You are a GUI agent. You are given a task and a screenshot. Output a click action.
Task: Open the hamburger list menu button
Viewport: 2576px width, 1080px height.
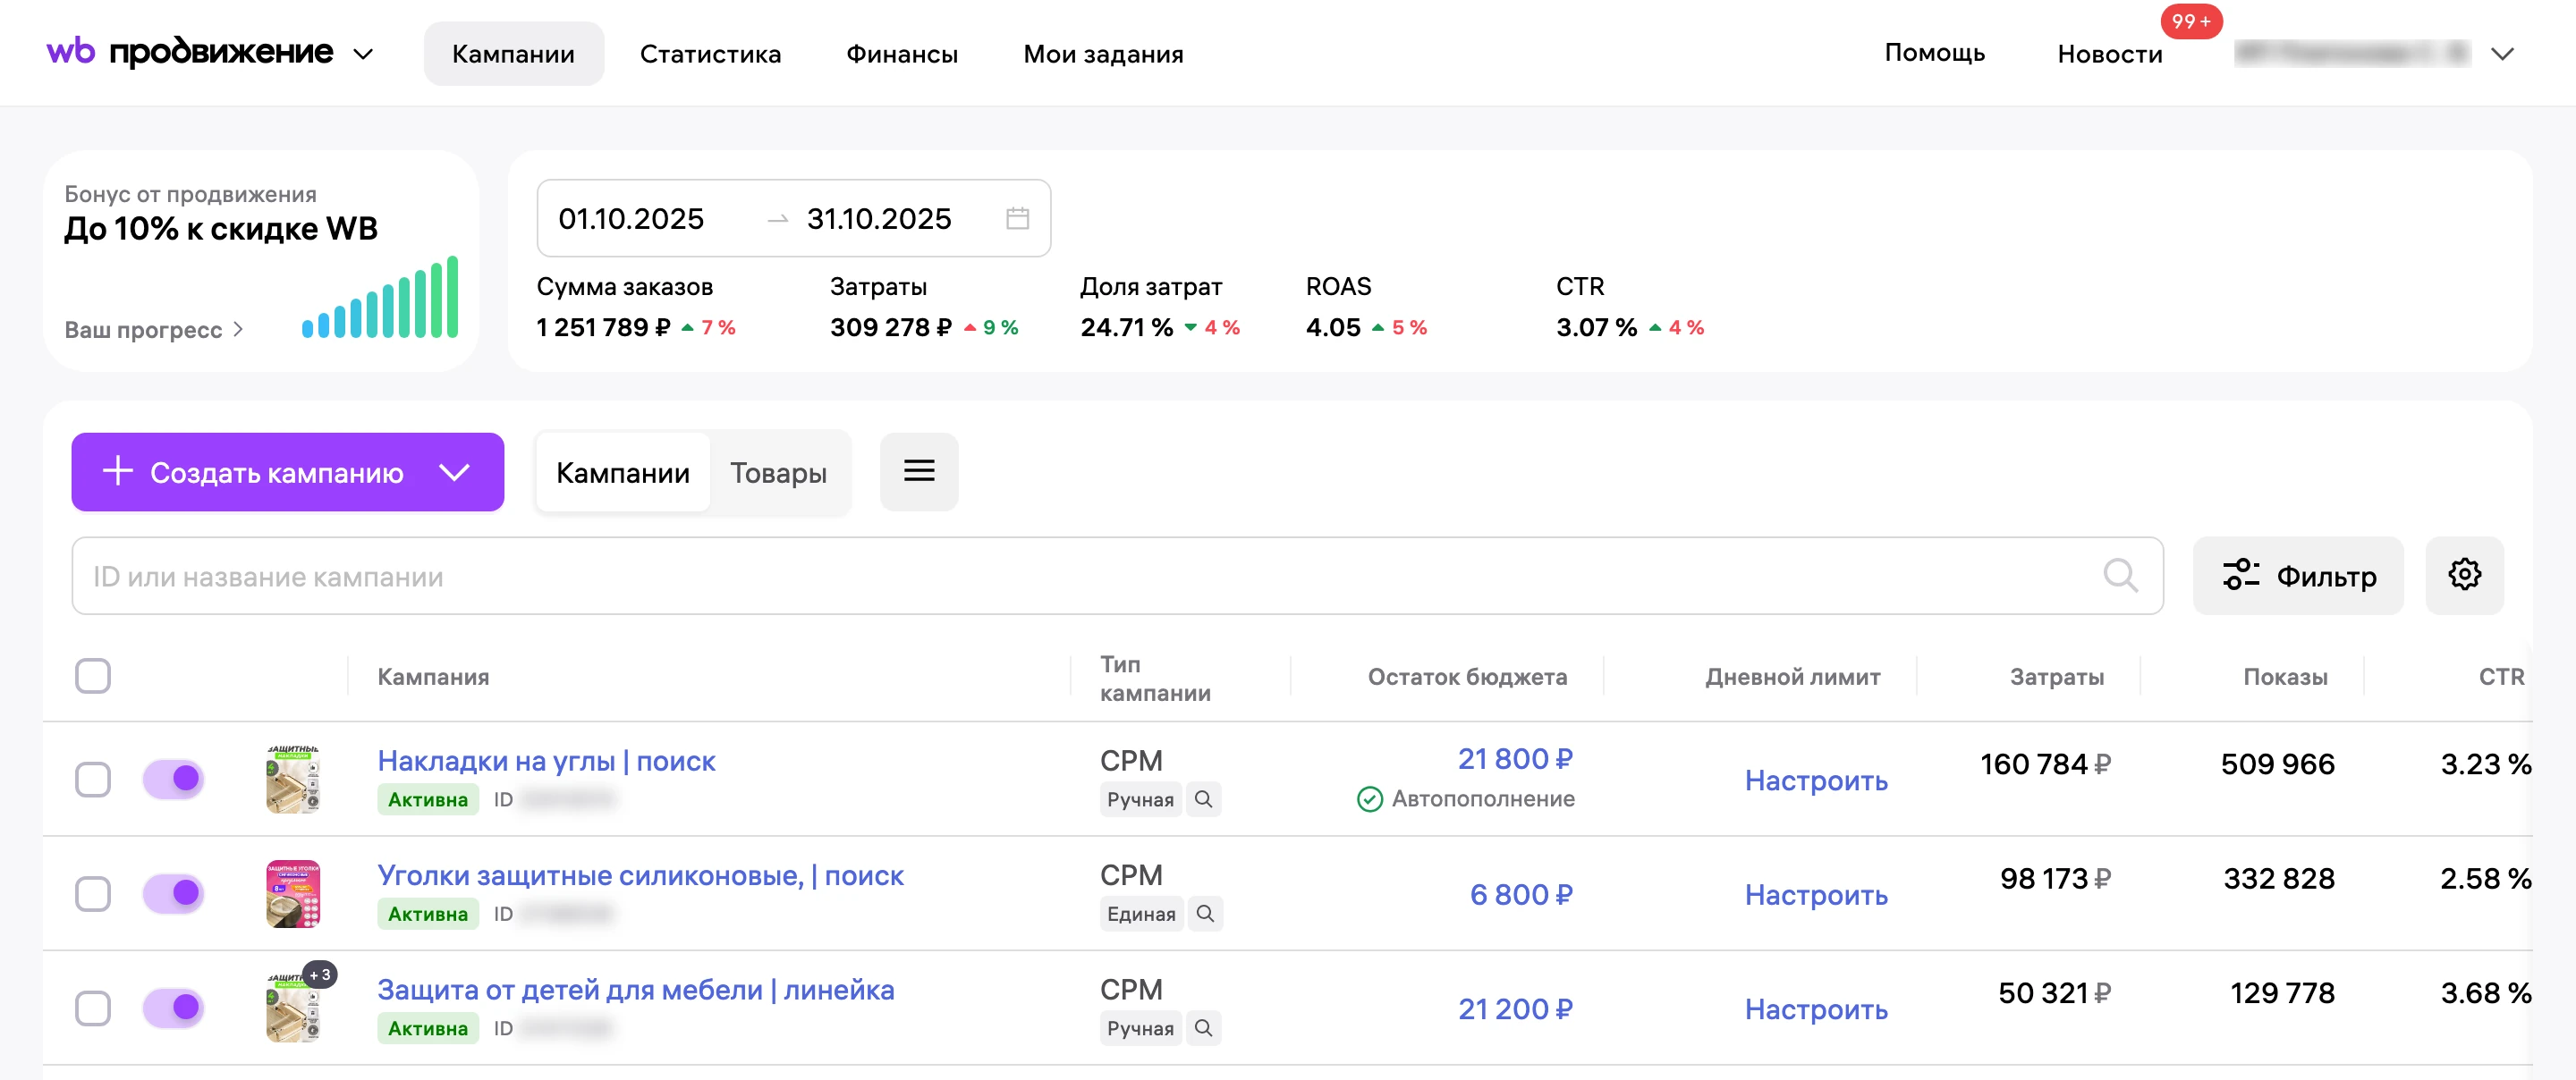pos(919,472)
